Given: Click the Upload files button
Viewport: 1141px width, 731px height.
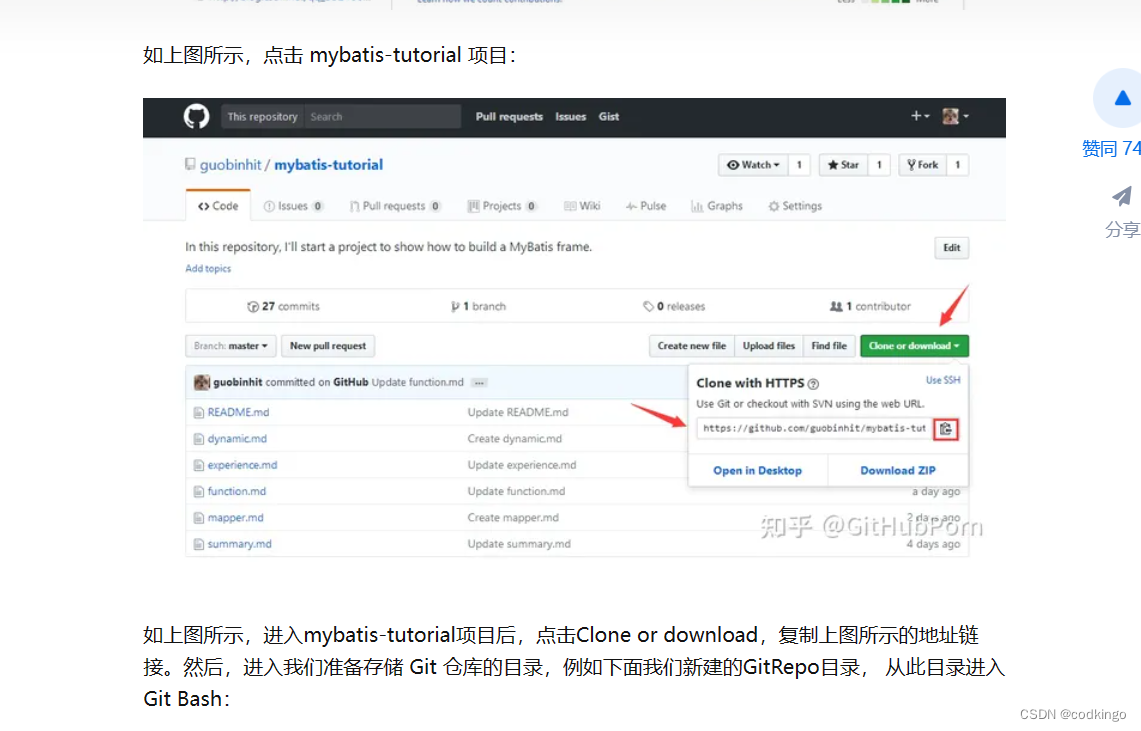Looking at the screenshot, I should coord(768,346).
